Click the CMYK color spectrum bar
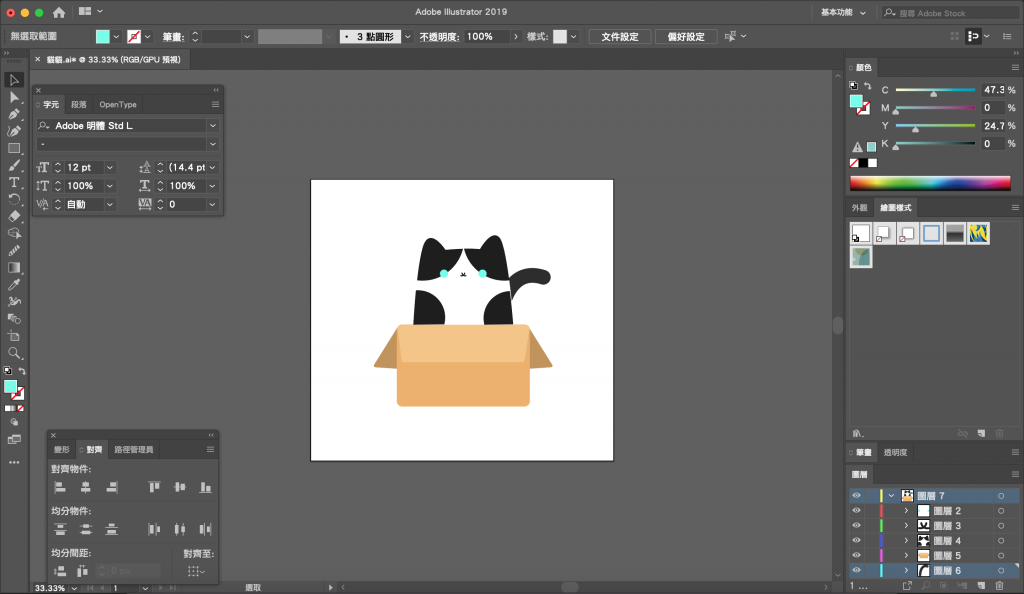Screen dimensions: 1024x594 (x=930, y=183)
